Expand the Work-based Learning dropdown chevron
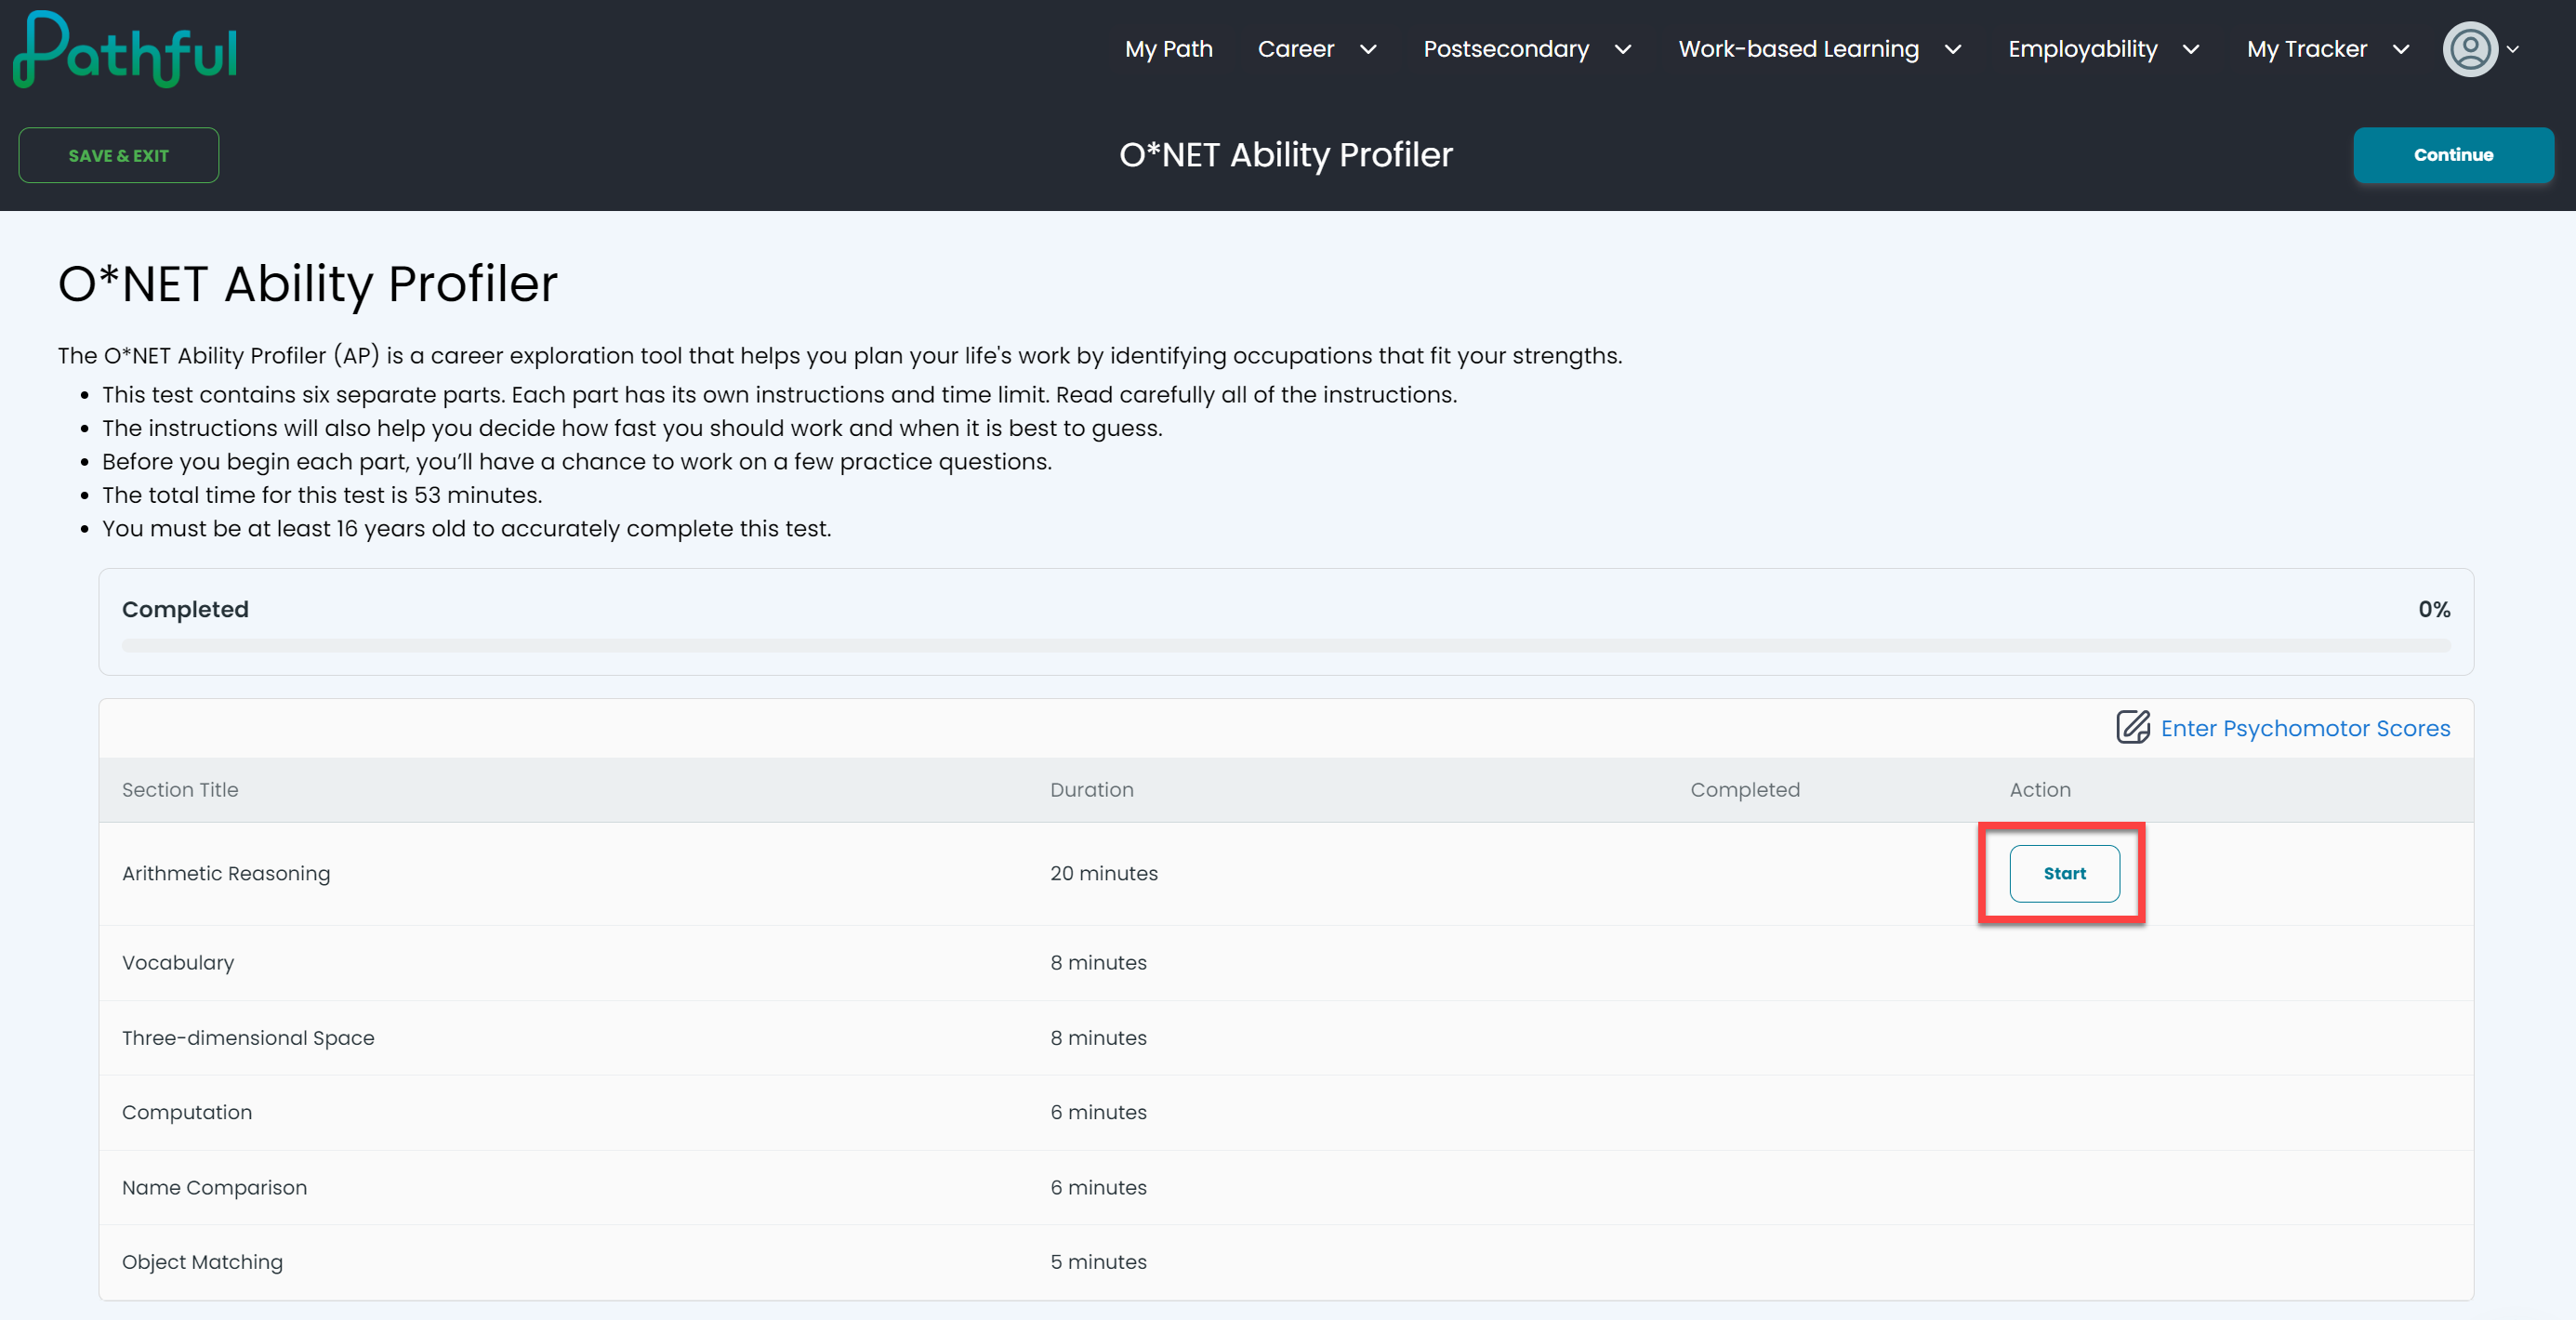Viewport: 2576px width, 1320px height. (1953, 50)
